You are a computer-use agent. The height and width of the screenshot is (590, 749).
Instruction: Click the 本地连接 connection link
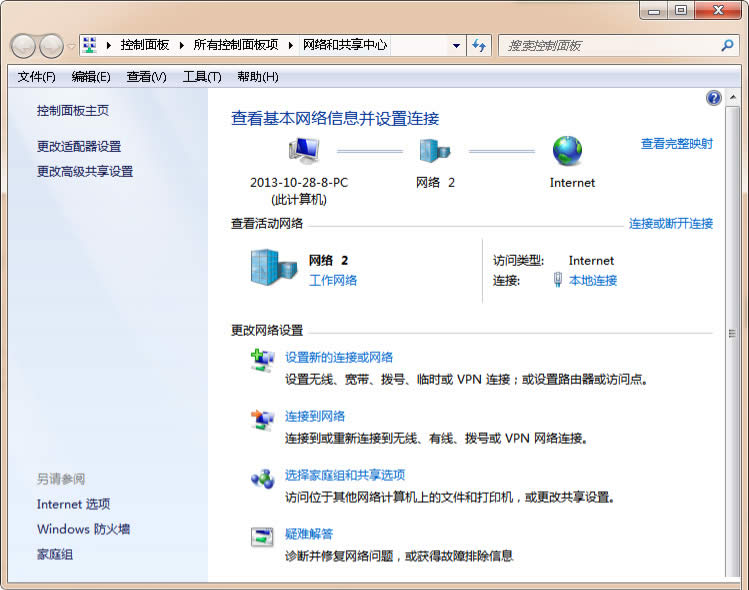click(592, 281)
